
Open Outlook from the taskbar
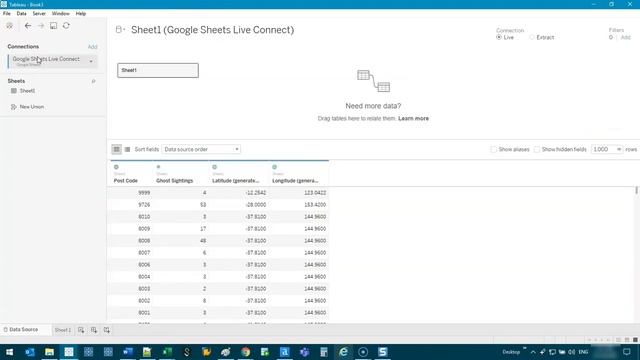[30, 352]
